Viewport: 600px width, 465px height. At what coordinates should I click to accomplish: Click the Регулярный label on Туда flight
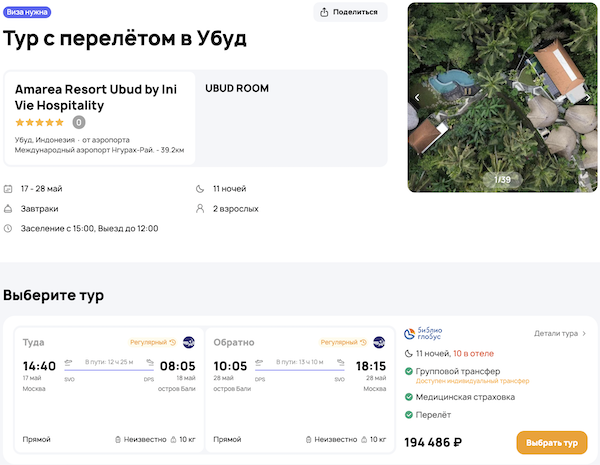153,342
